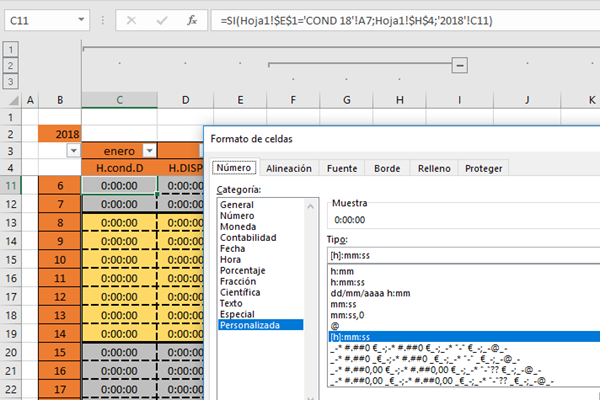
Task: Click the Enter checkmark icon in formula bar
Action: 161,21
